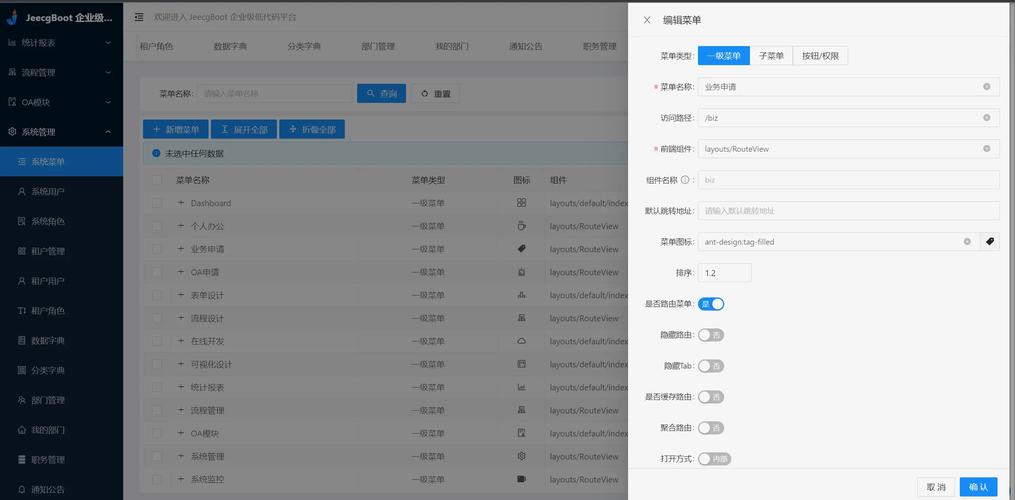Clear the 菜单名称 field with its clear icon
The height and width of the screenshot is (500, 1015).
(987, 86)
